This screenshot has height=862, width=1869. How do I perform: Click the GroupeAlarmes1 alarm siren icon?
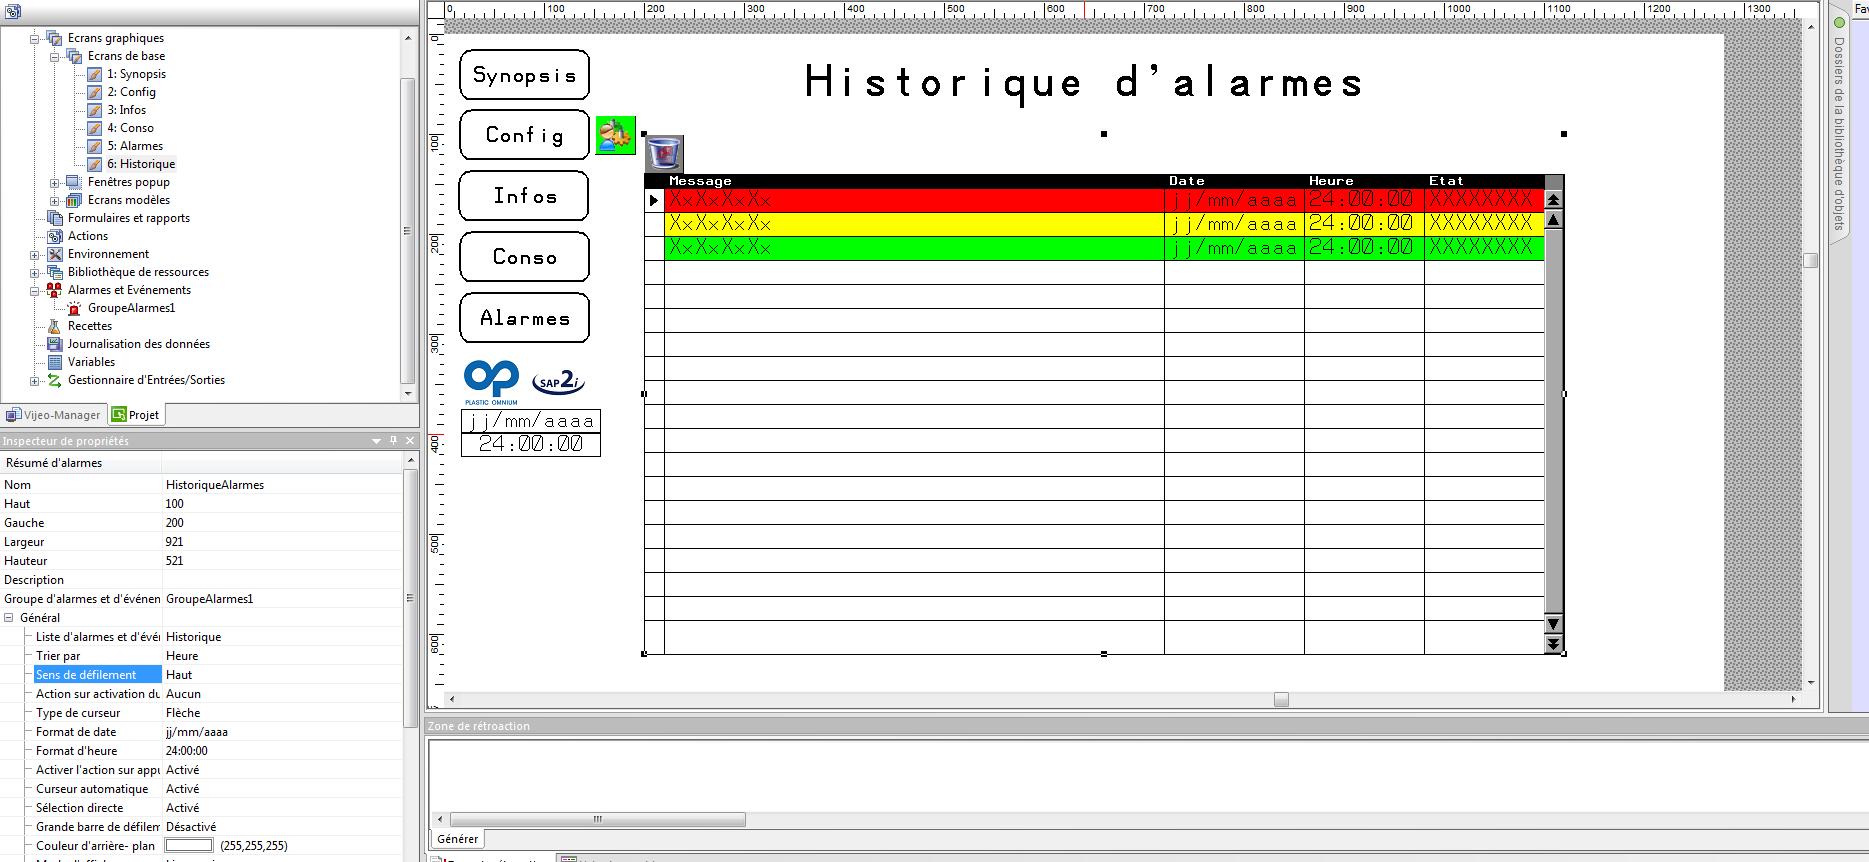(74, 308)
